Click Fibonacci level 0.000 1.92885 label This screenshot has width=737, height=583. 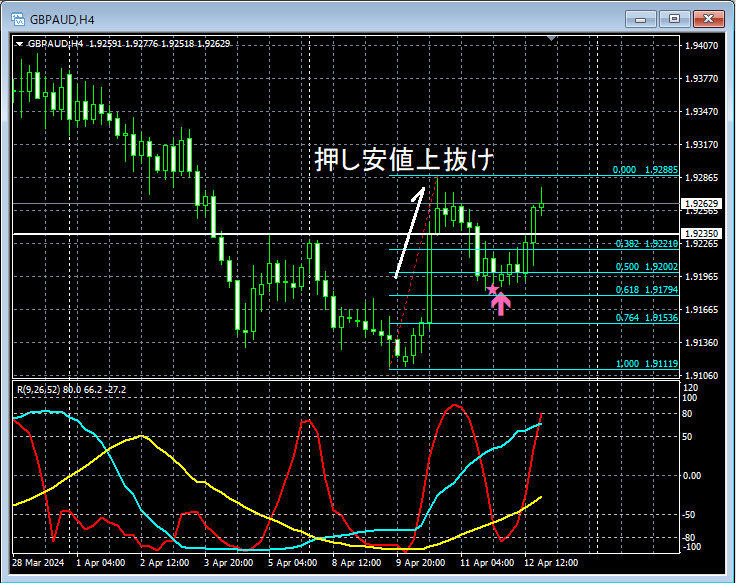coord(645,170)
